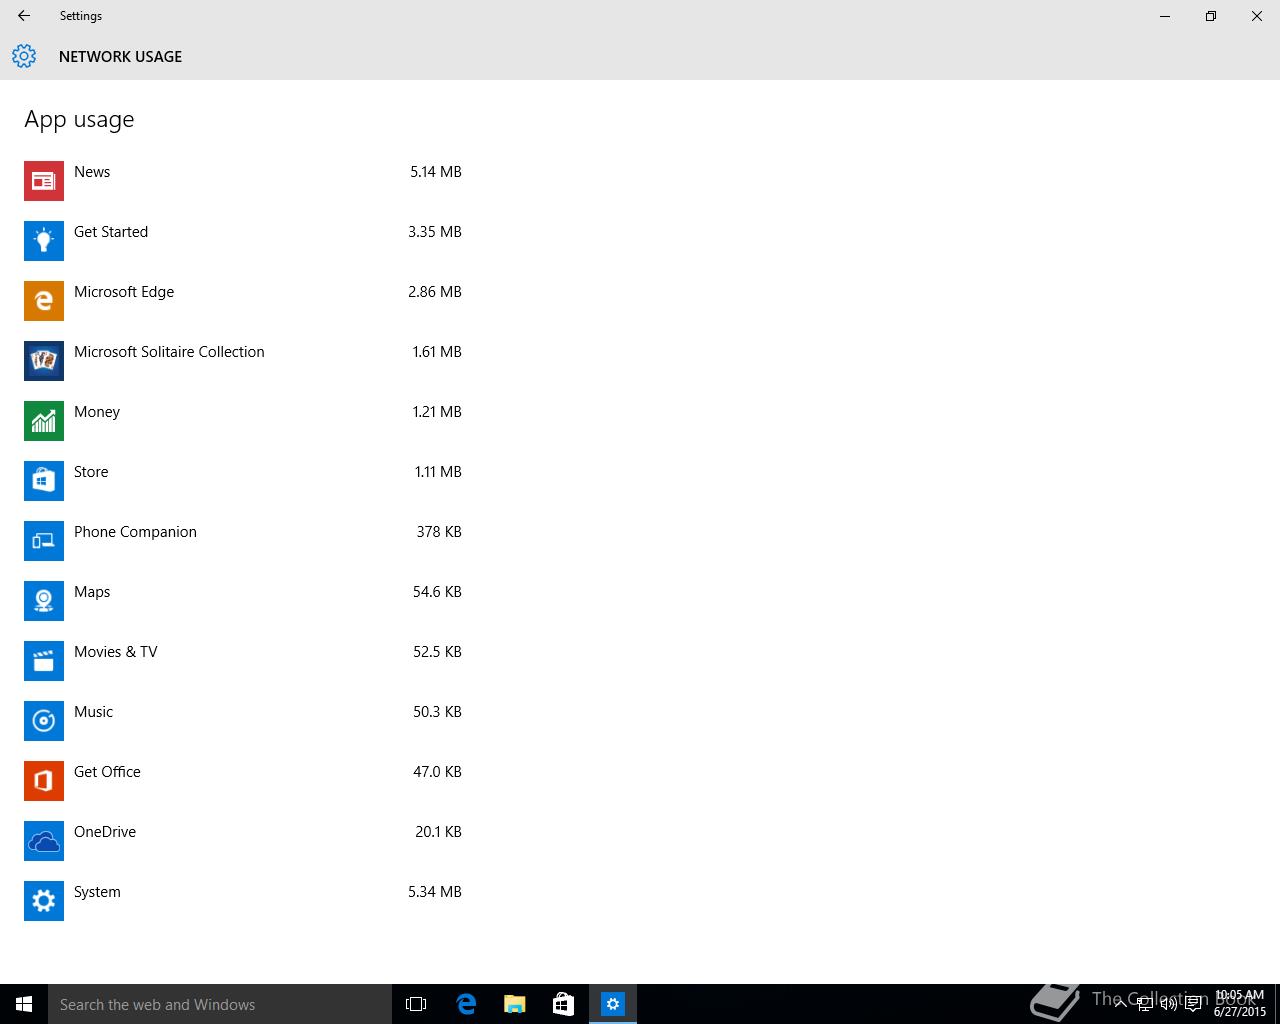
Task: Click the Microsoft Edge app icon in list
Action: [44, 301]
